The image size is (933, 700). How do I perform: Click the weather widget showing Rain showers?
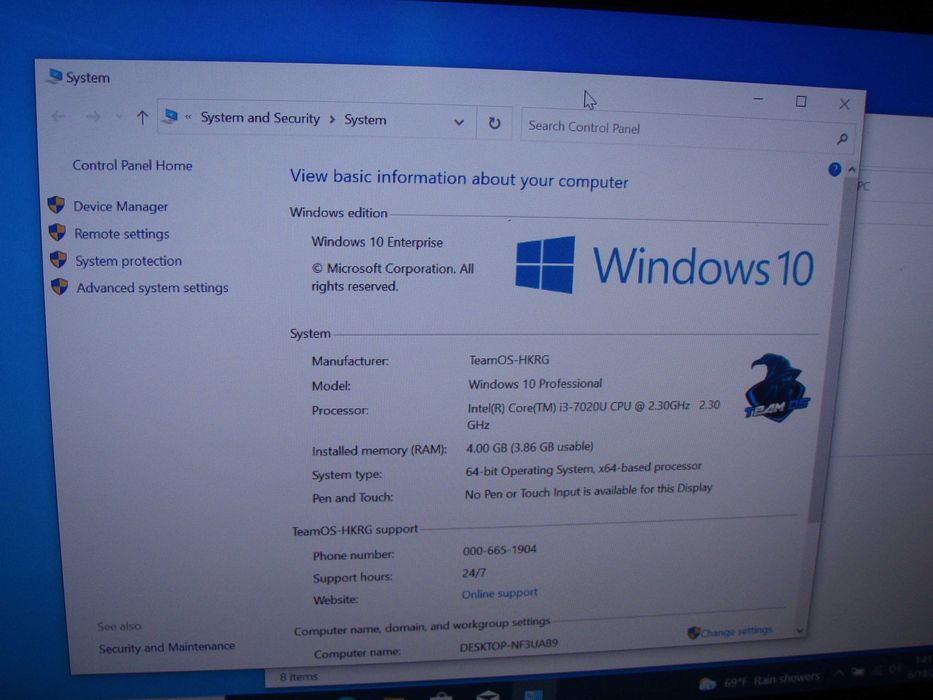pyautogui.click(x=760, y=680)
